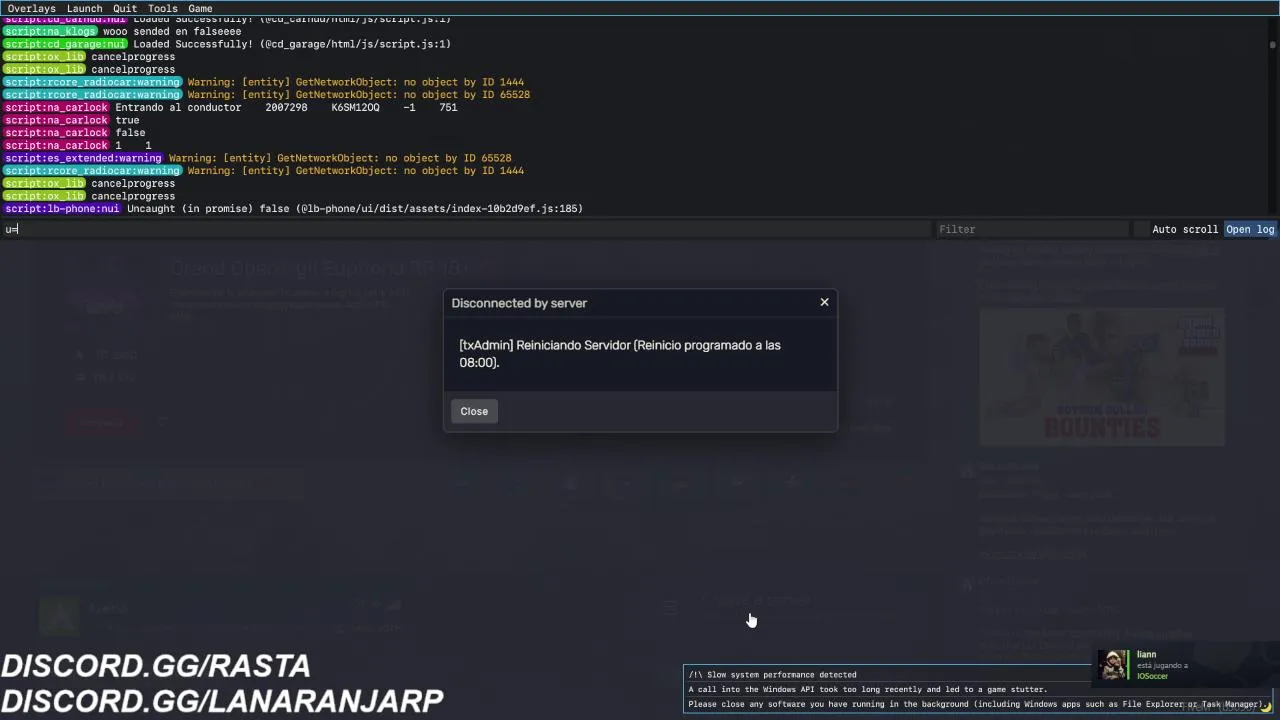The image size is (1280, 720).
Task: Open the Overlays menu
Action: click(31, 8)
